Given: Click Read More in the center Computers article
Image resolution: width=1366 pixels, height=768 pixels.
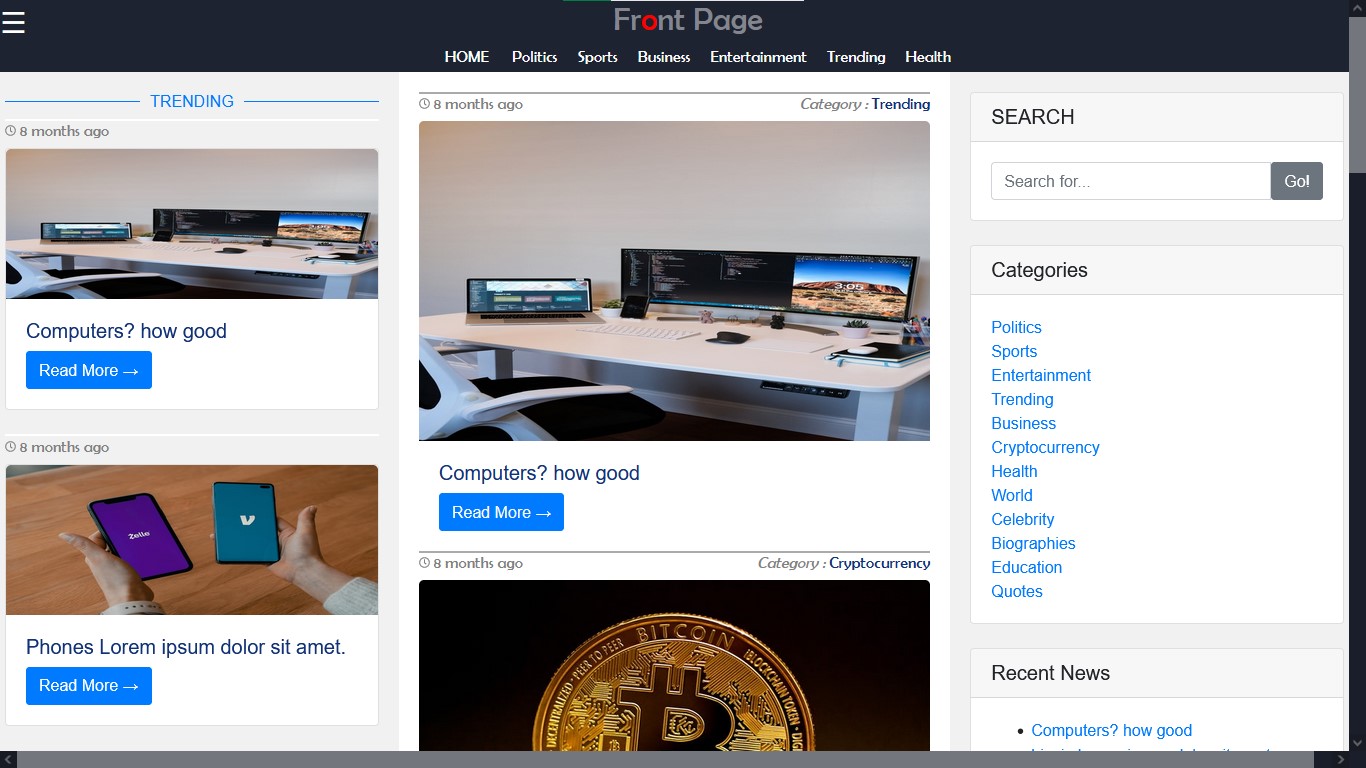Looking at the screenshot, I should click(x=501, y=512).
